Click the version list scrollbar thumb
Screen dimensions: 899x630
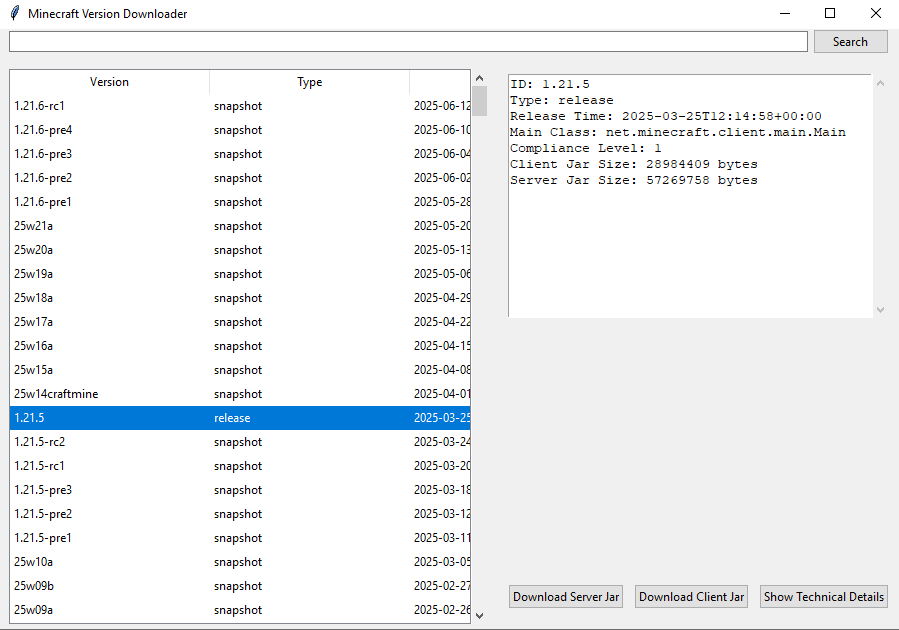tap(480, 101)
